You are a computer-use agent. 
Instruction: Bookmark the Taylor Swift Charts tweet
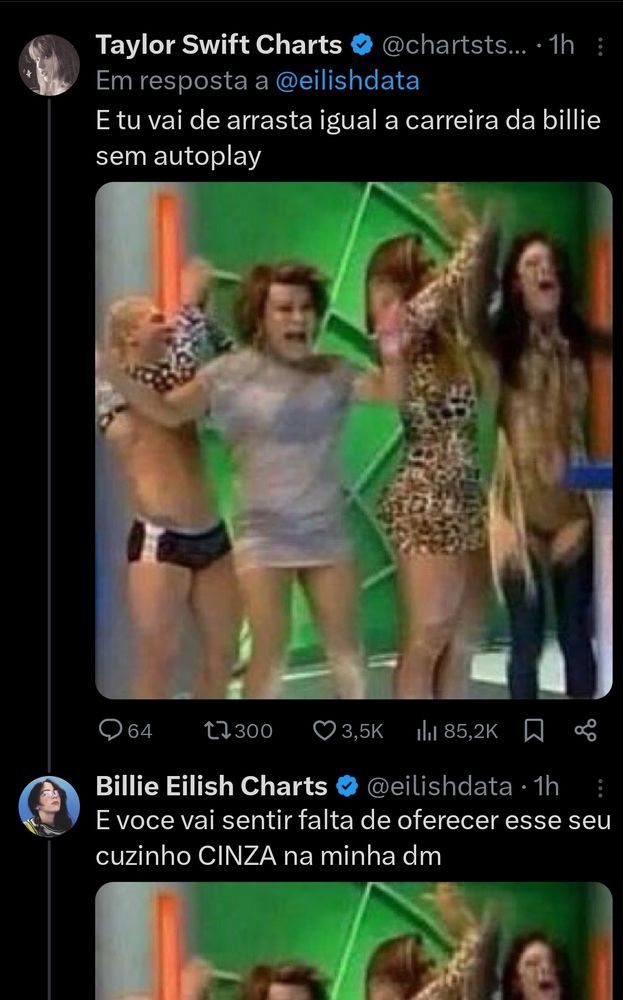(x=534, y=730)
